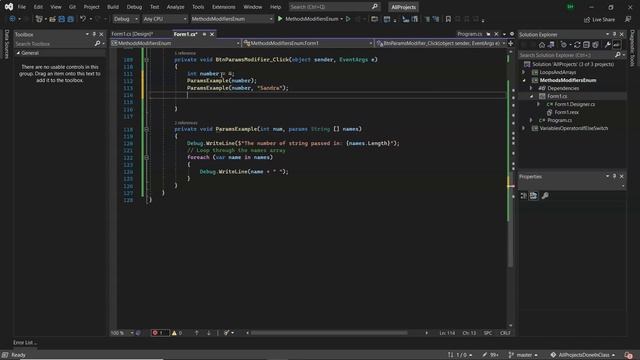Screen dimensions: 640x360
Task: Click the Visual Studio logo icon
Action: [x=9, y=7]
